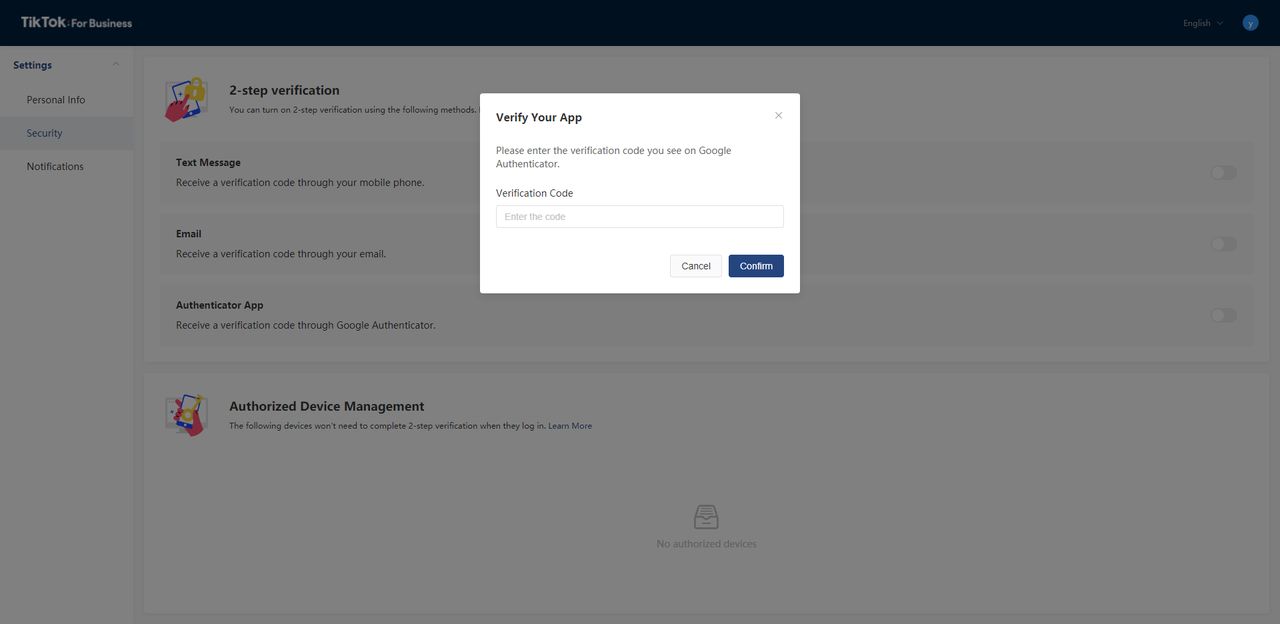This screenshot has width=1280, height=624.
Task: Toggle the Text Message verification switch
Action: click(1223, 173)
